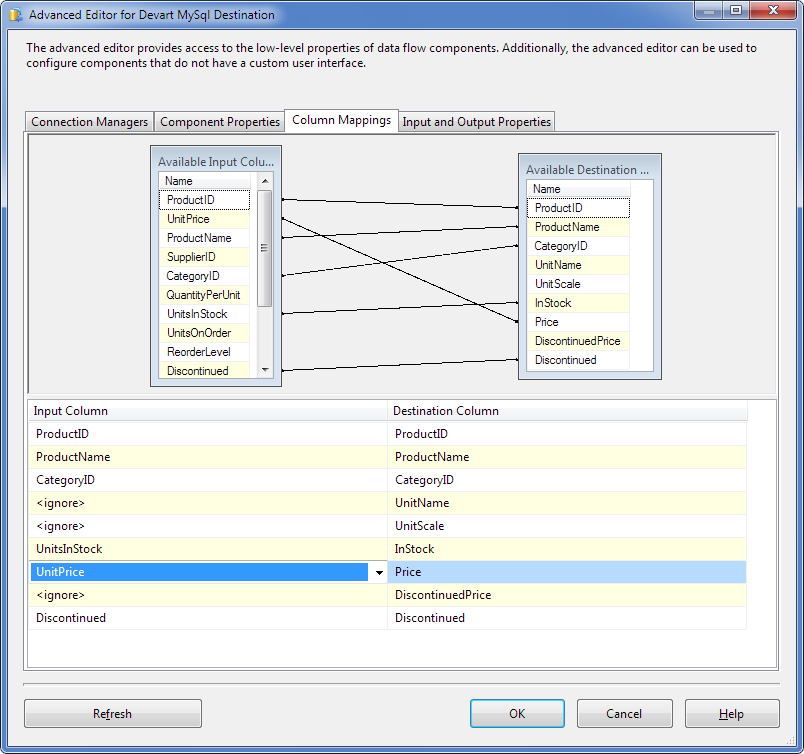Click Discontinued destination cell in mapping grid
Viewport: 804px width, 754px height.
tap(567, 618)
